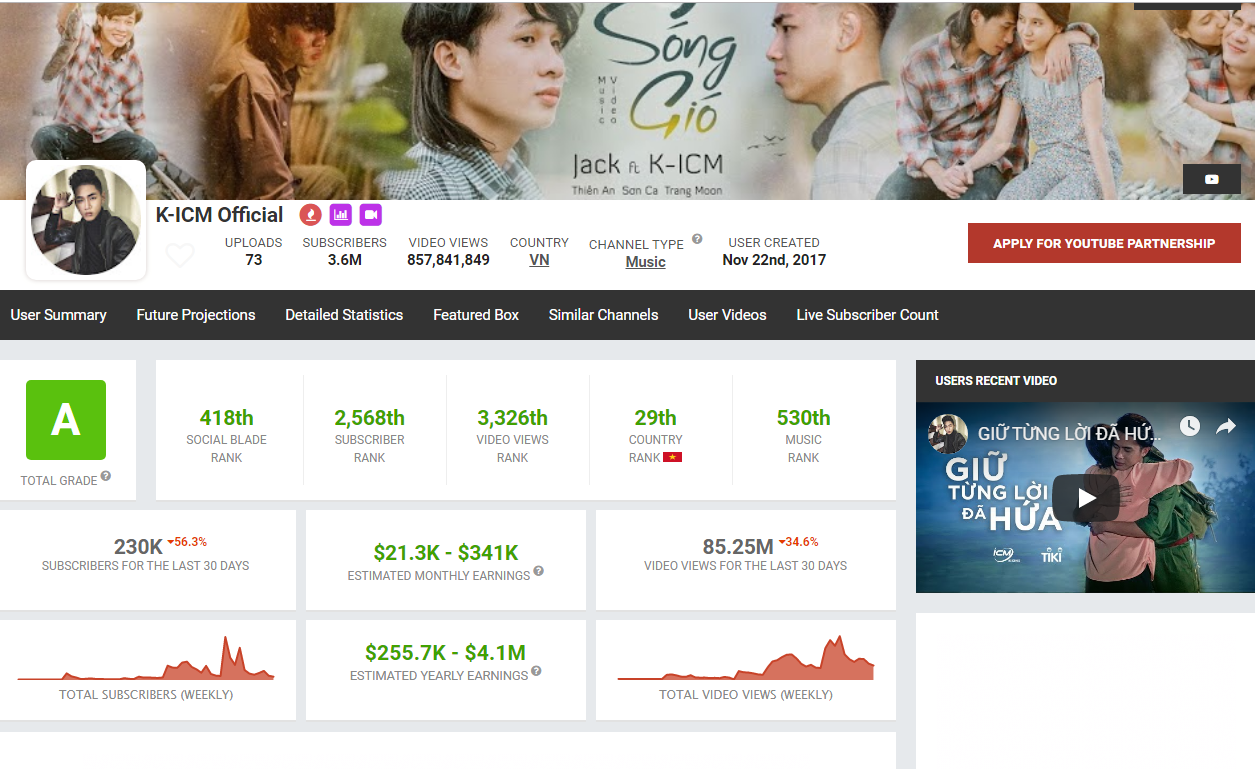Click the uploads count 73

tap(253, 260)
